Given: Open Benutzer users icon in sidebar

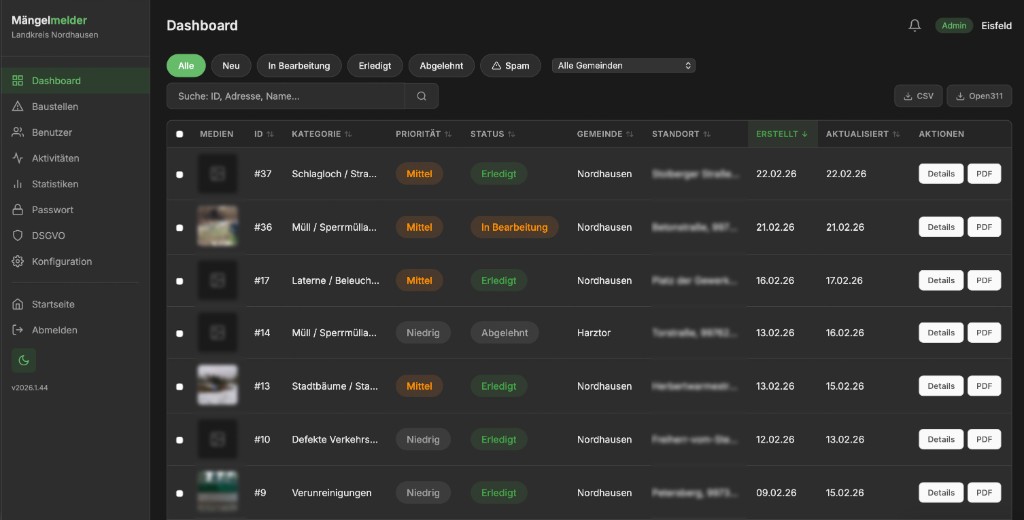Looking at the screenshot, I should pos(18,132).
